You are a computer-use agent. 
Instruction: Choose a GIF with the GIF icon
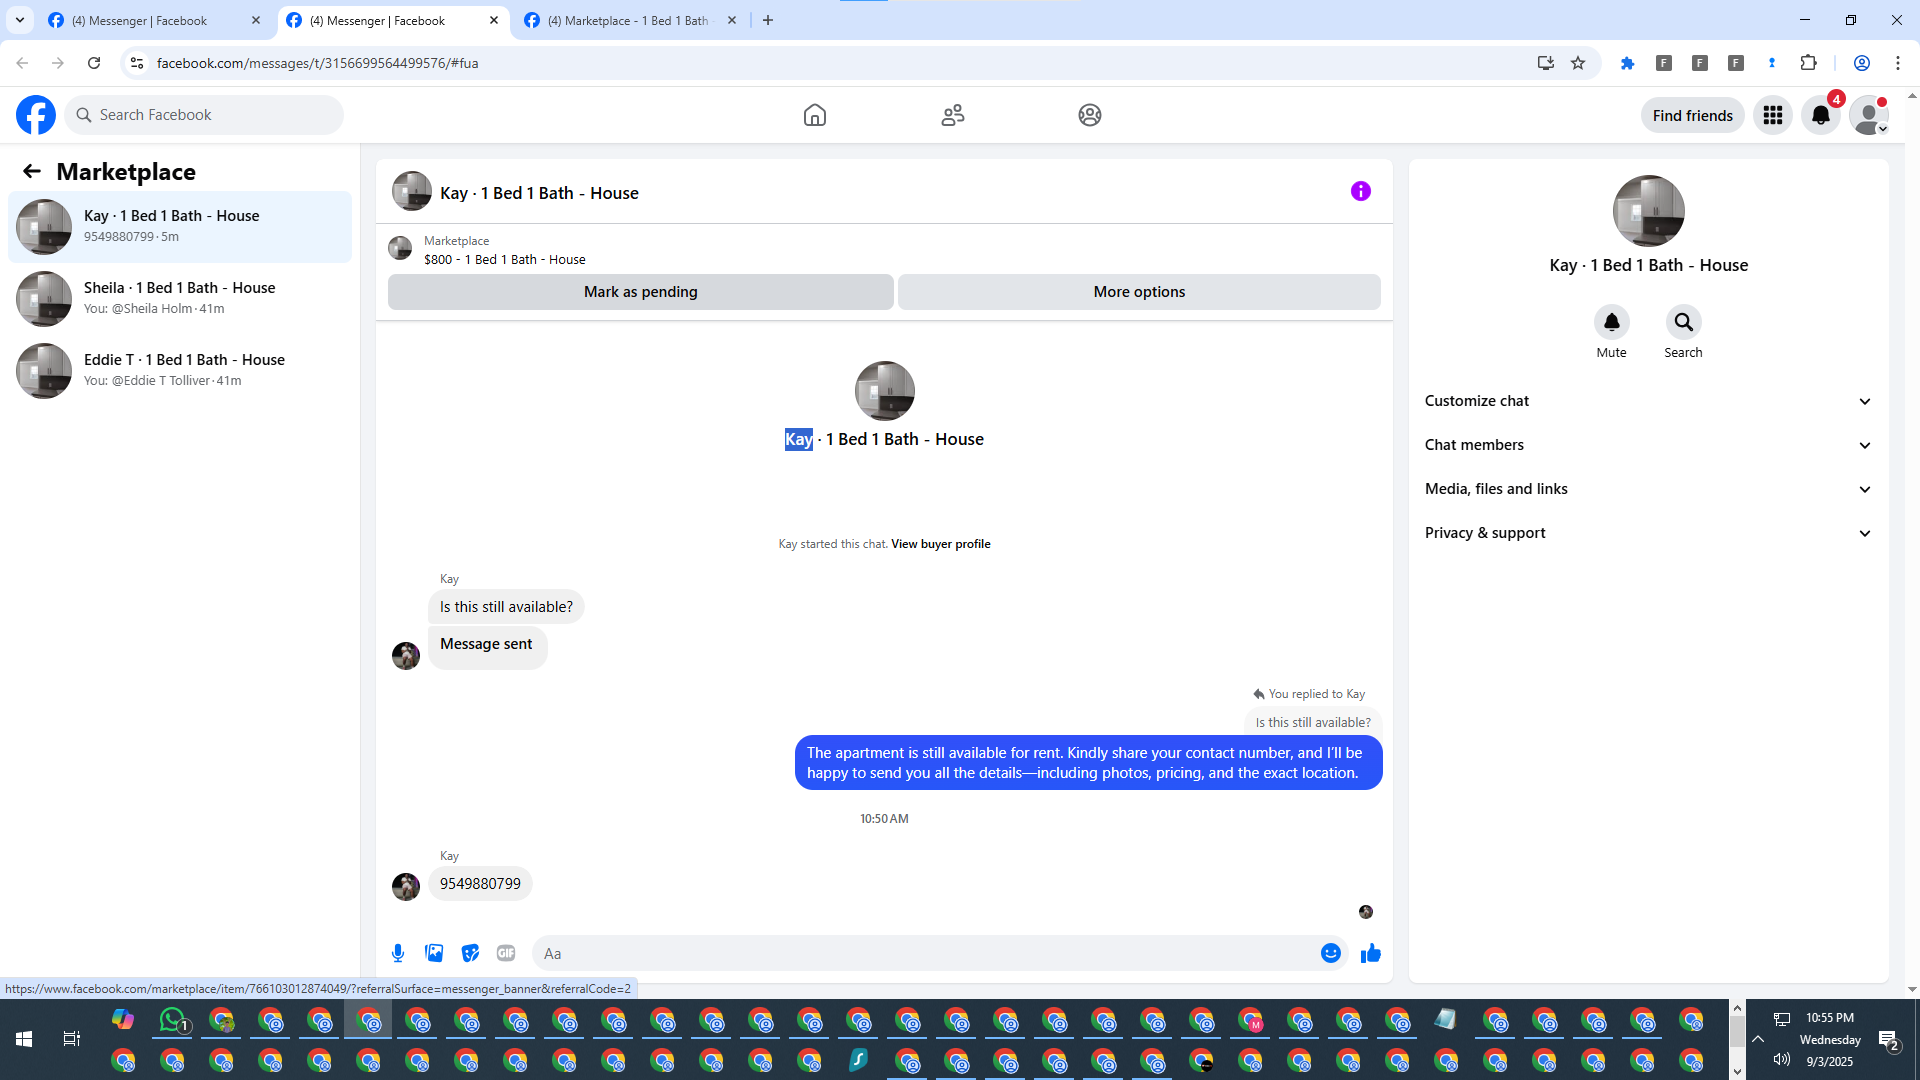tap(506, 953)
